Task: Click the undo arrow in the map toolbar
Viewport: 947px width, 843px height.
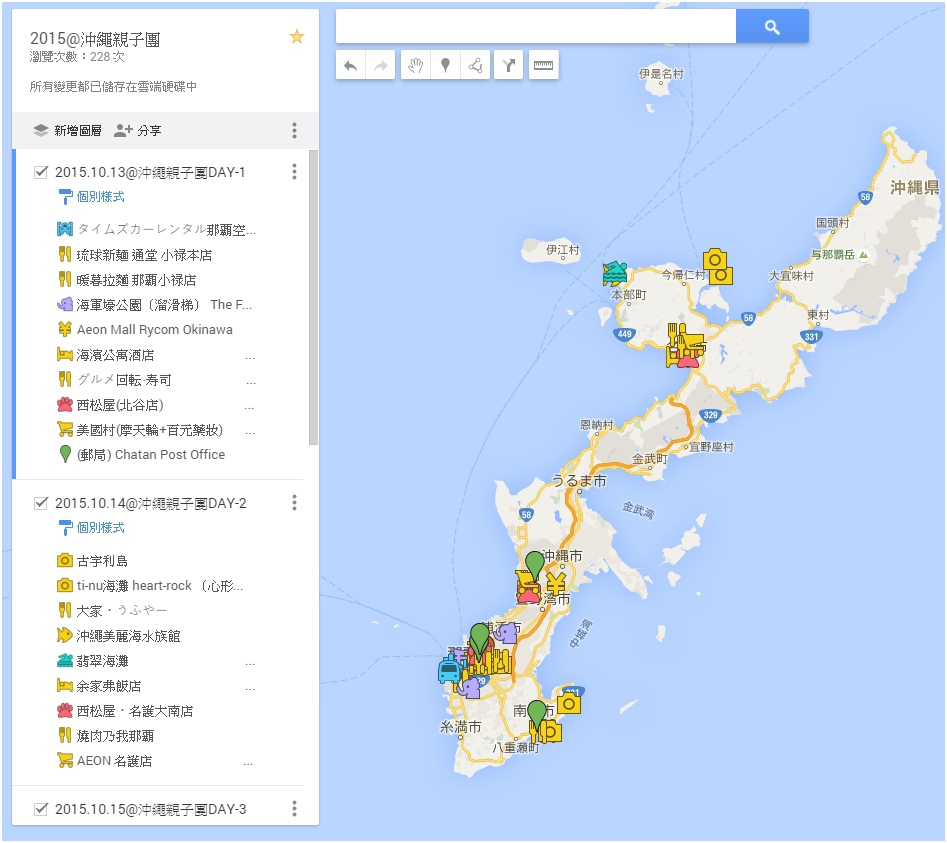Action: click(x=350, y=65)
